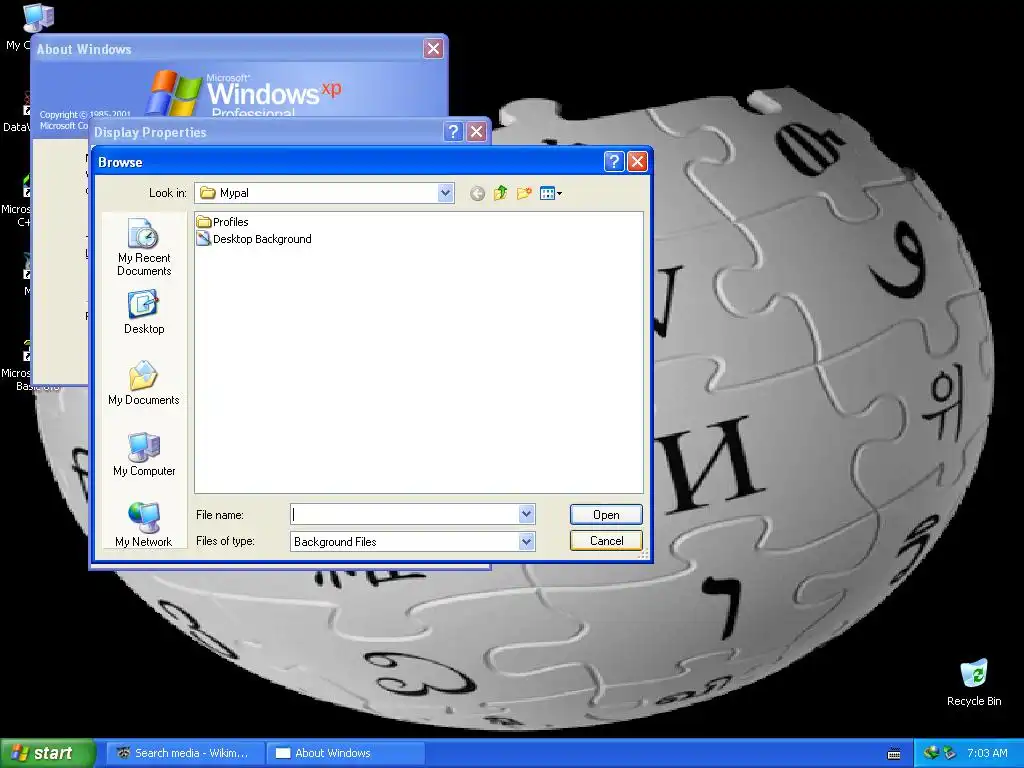Screen dimensions: 1024x768
Task: Click inside the File name field
Action: (x=405, y=515)
